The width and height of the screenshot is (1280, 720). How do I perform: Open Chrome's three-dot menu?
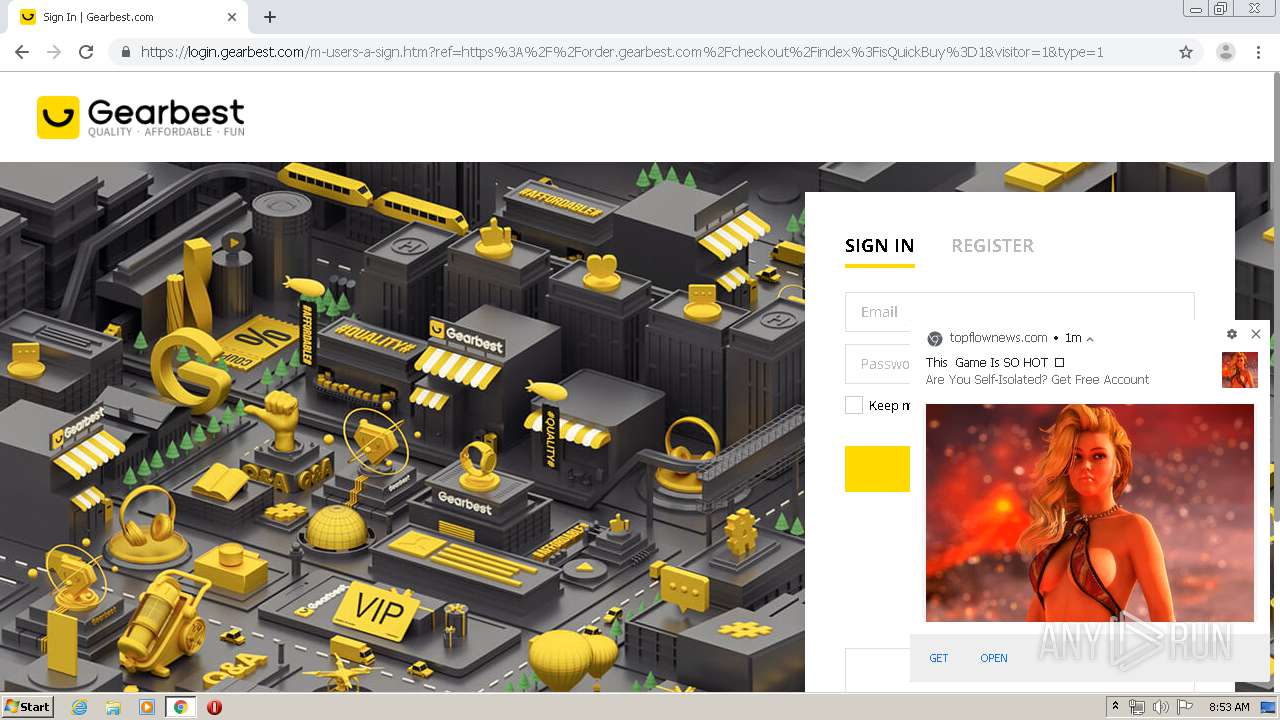coord(1258,52)
